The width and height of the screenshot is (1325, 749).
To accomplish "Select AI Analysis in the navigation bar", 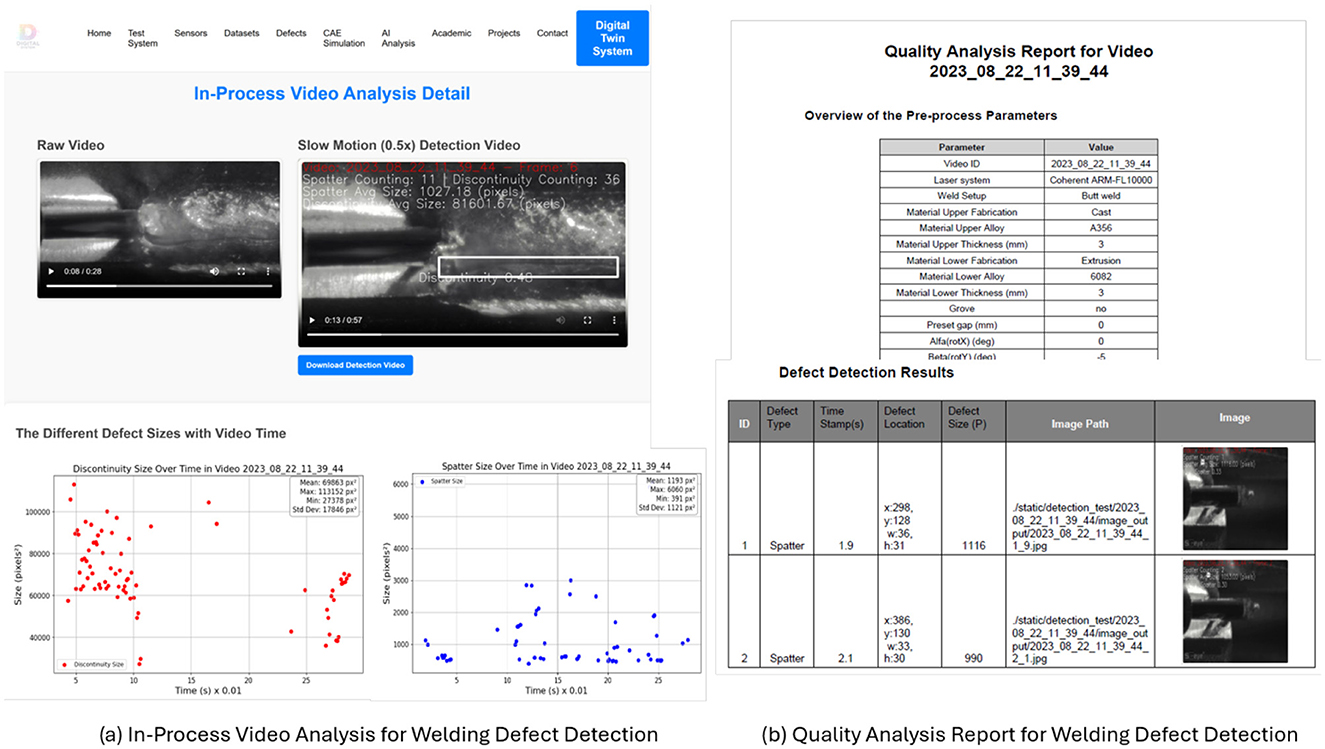I will coord(397,38).
